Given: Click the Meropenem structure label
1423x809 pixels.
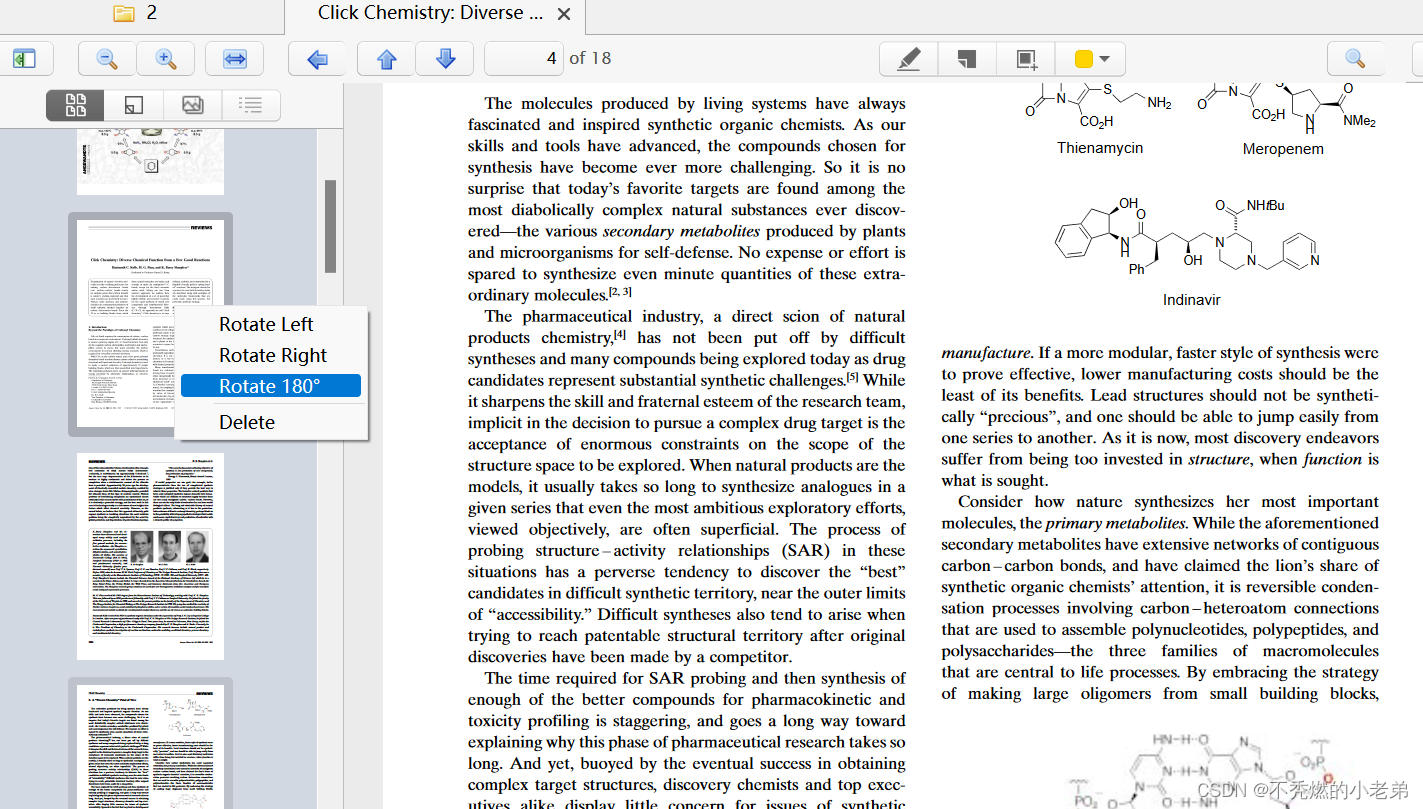Looking at the screenshot, I should (x=1283, y=149).
